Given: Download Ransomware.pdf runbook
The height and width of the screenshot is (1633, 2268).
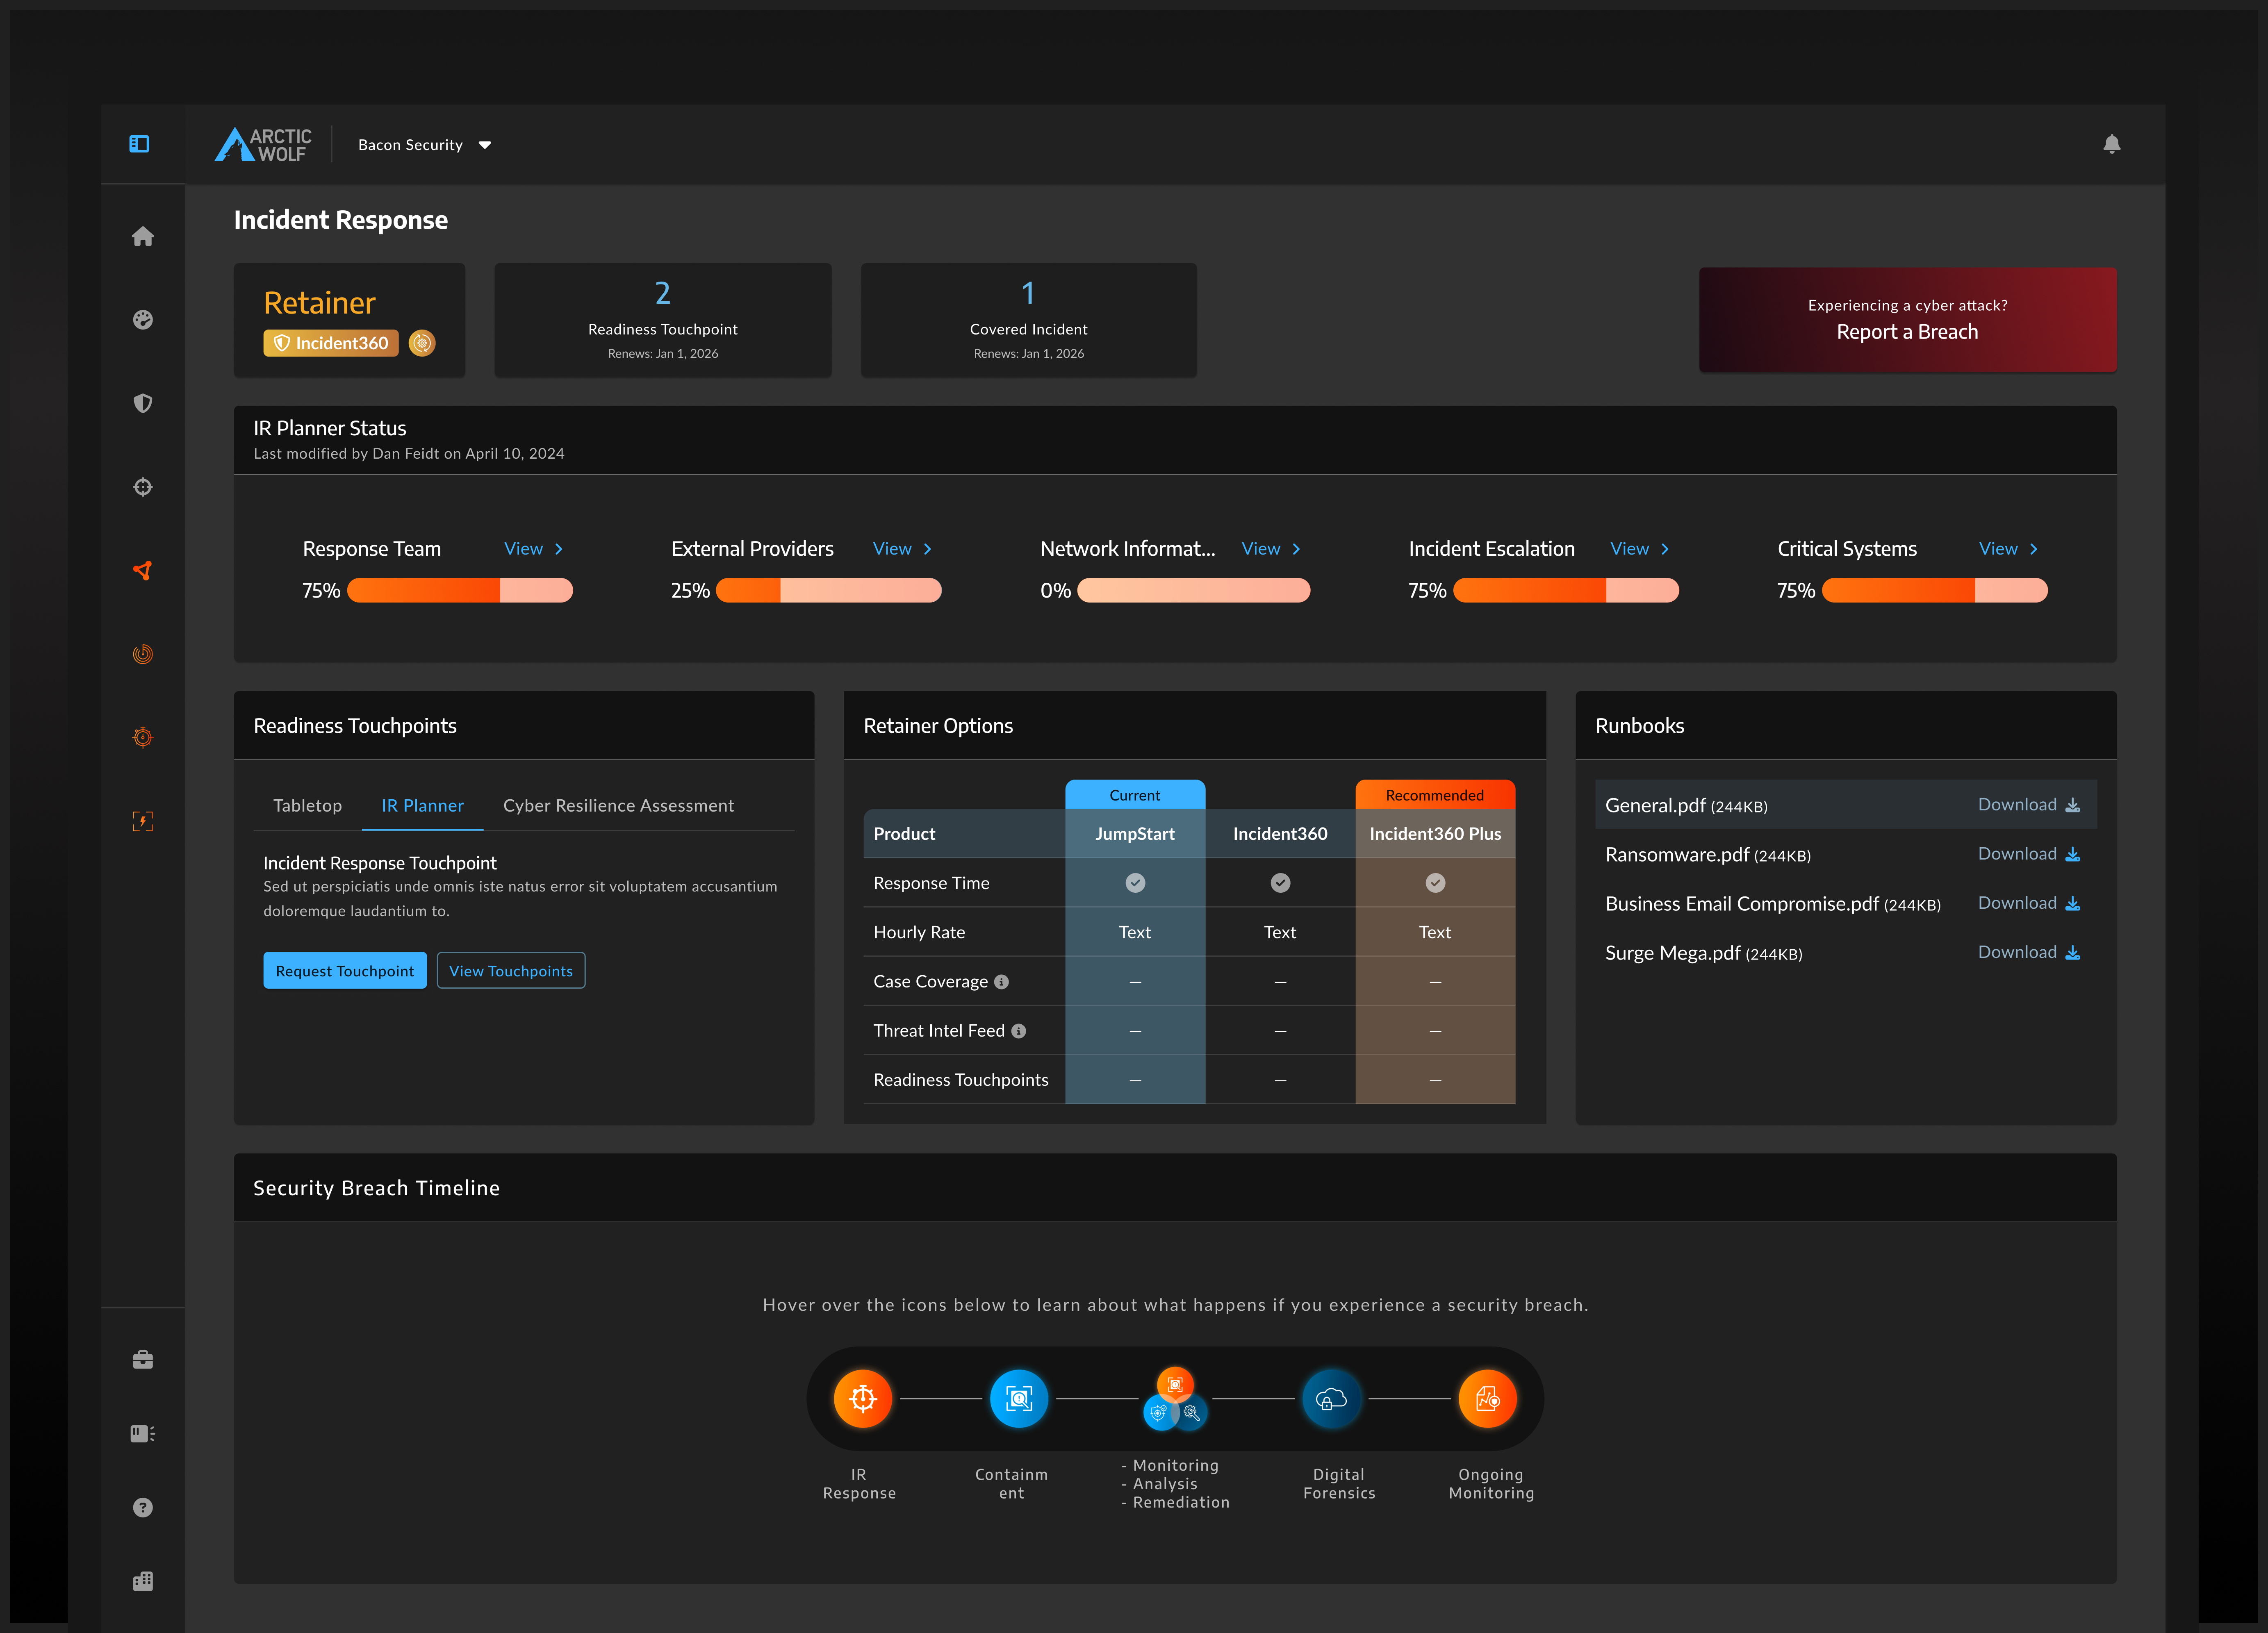Looking at the screenshot, I should 2029,854.
